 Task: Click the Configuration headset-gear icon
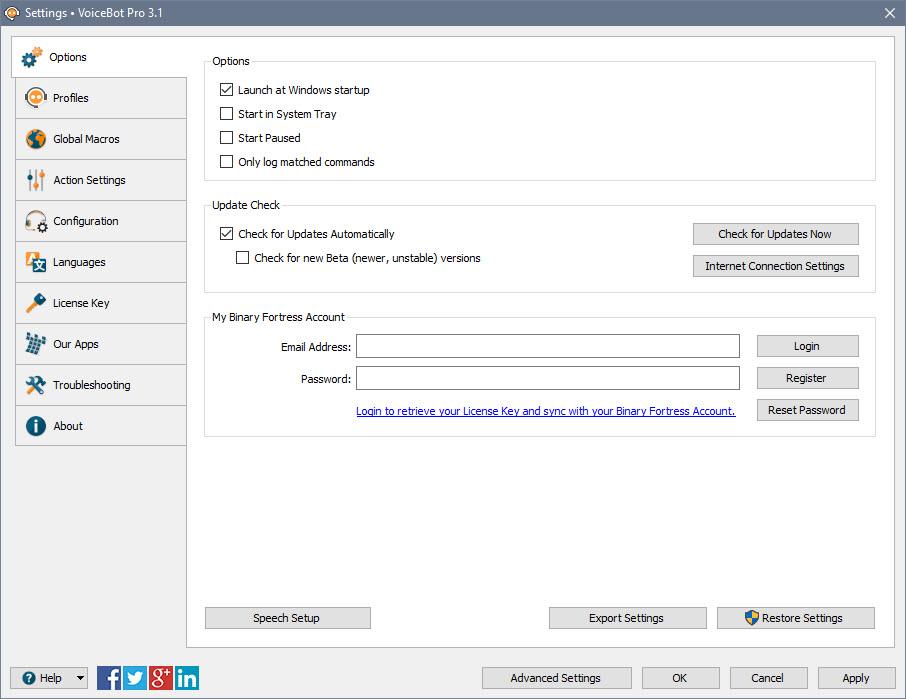36,221
